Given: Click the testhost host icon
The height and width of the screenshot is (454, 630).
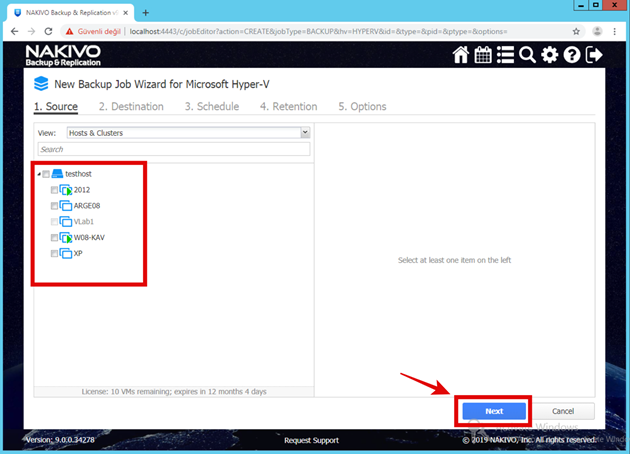Looking at the screenshot, I should 57,174.
